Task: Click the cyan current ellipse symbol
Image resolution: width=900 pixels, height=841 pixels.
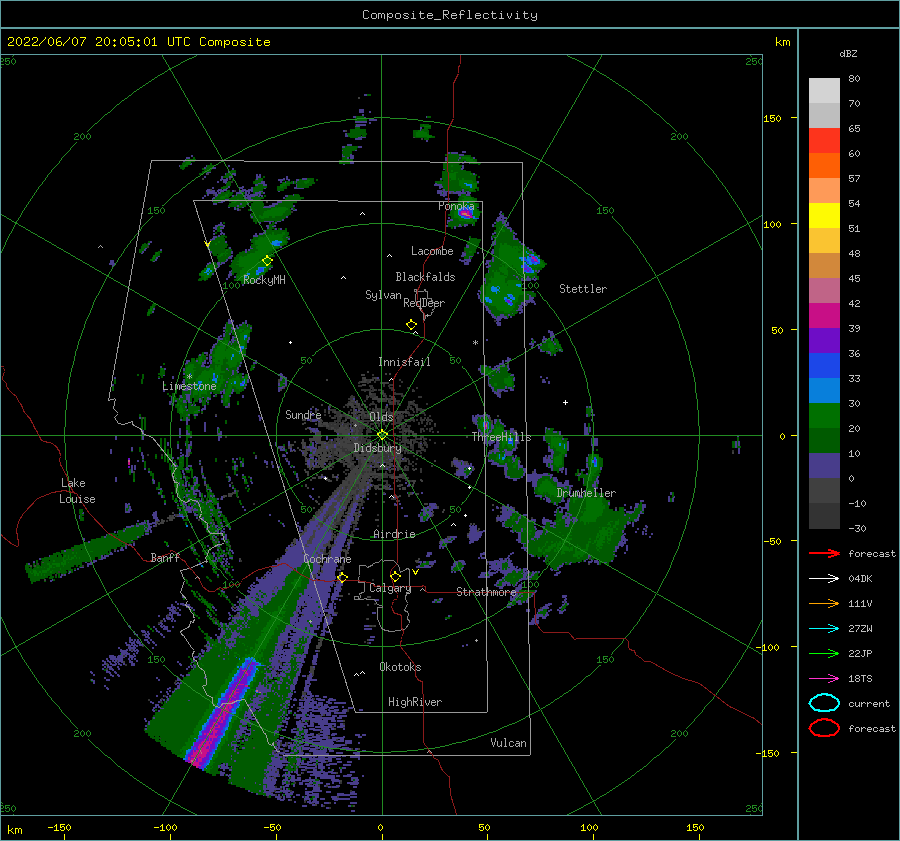Action: (x=824, y=703)
